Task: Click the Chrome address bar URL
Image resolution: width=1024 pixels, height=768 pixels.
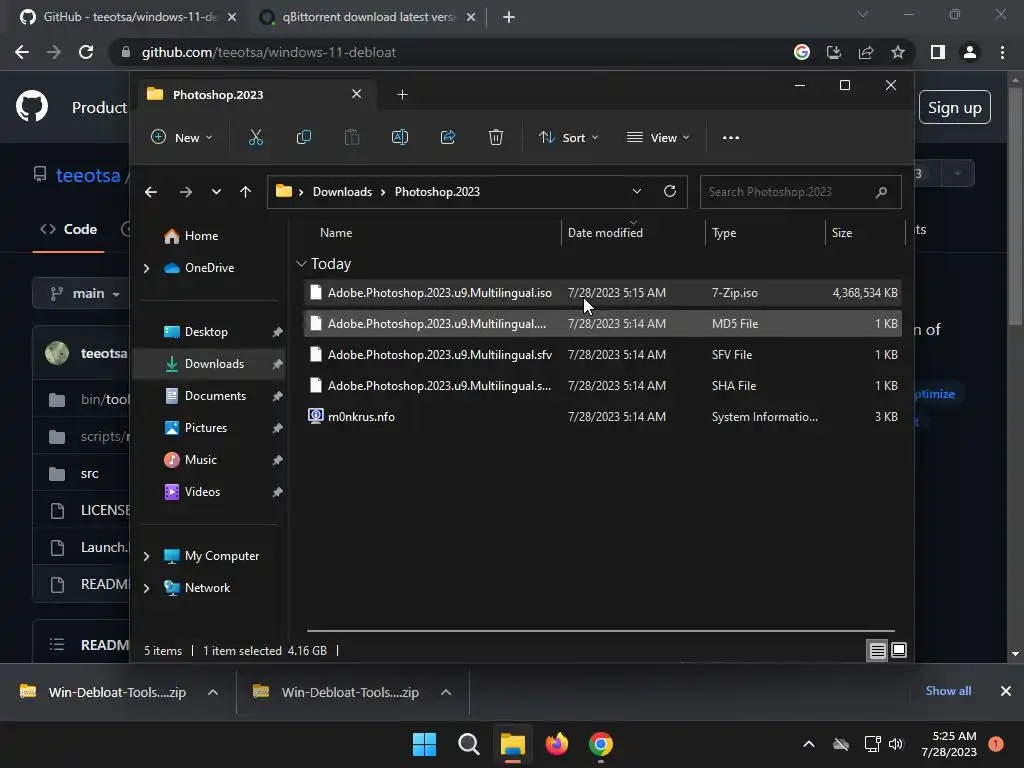Action: click(268, 52)
